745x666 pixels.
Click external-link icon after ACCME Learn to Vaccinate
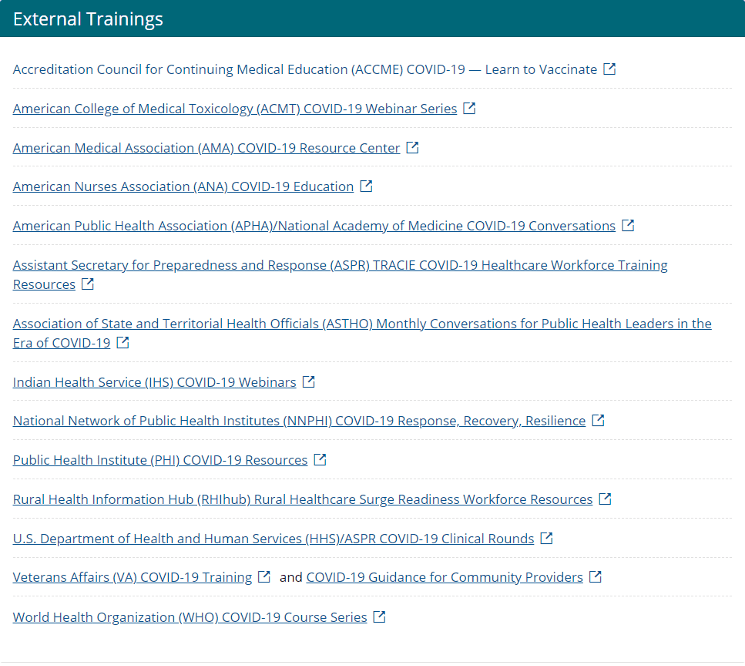click(610, 69)
